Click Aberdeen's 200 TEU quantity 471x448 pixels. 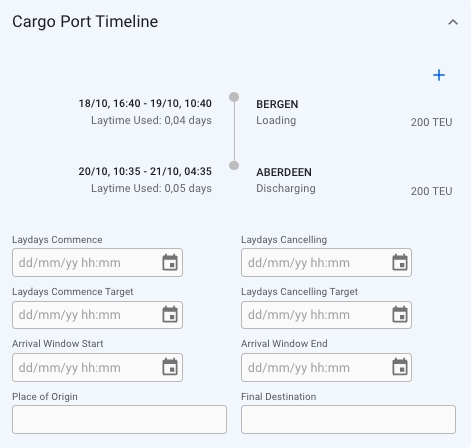pos(431,191)
